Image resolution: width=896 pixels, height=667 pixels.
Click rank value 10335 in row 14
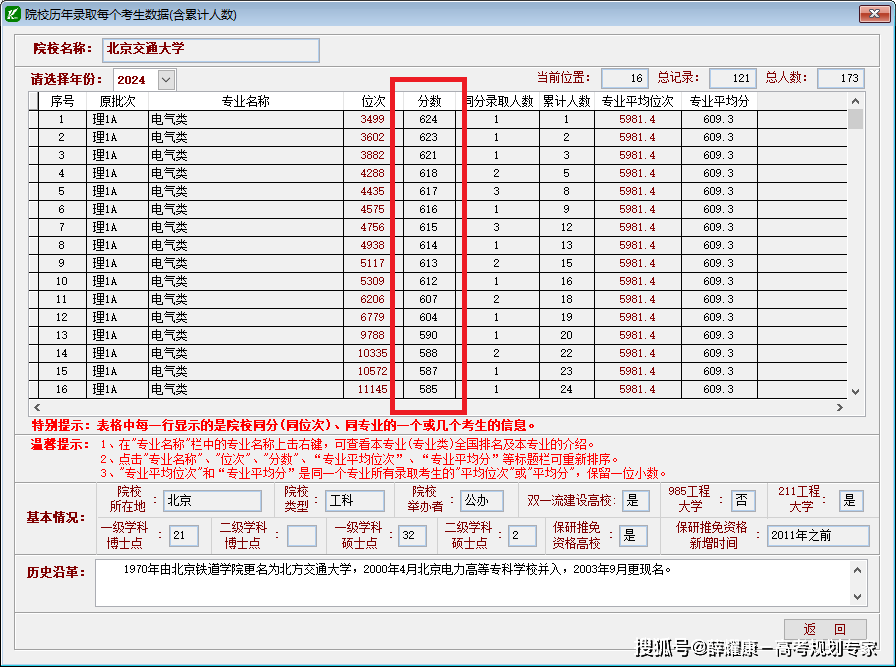(x=372, y=353)
